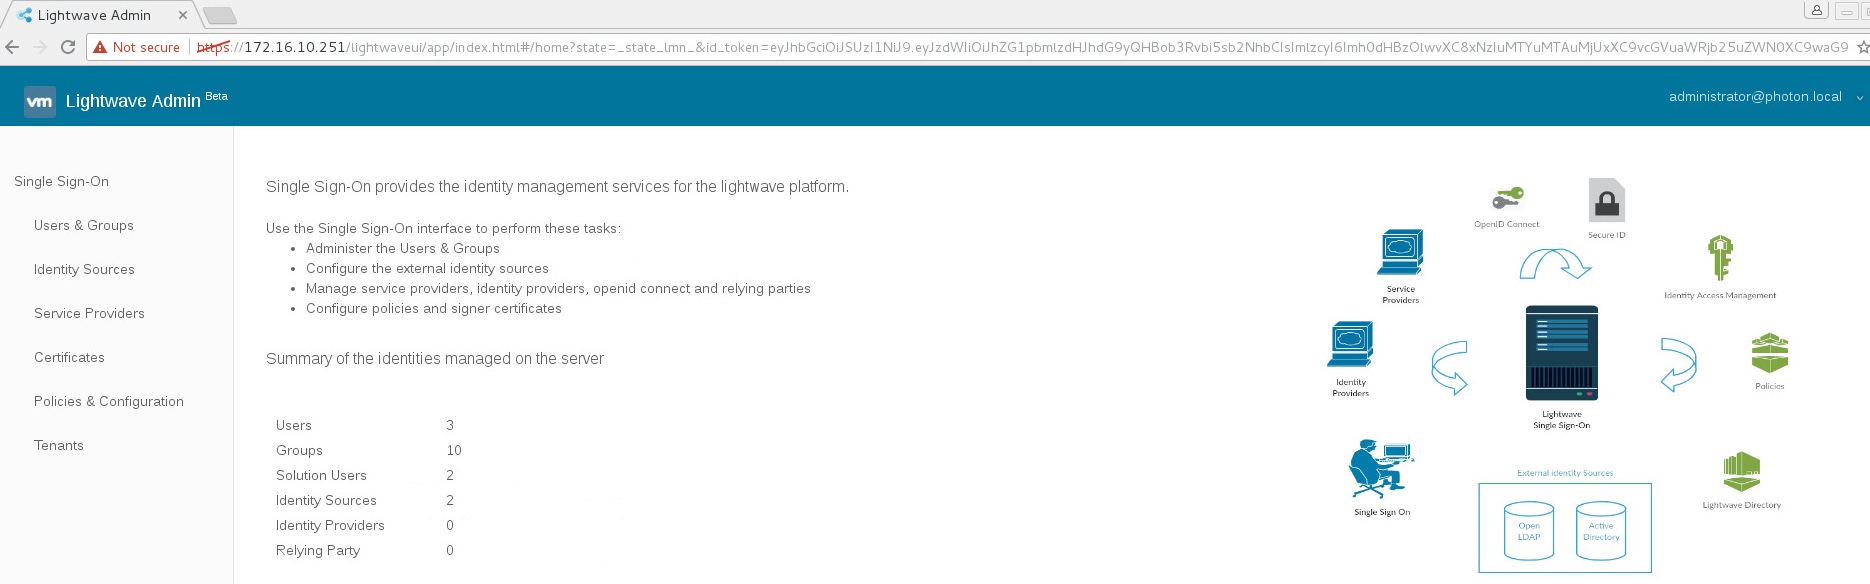The width and height of the screenshot is (1870, 584).
Task: Click the Policies green box icon
Action: [1769, 354]
